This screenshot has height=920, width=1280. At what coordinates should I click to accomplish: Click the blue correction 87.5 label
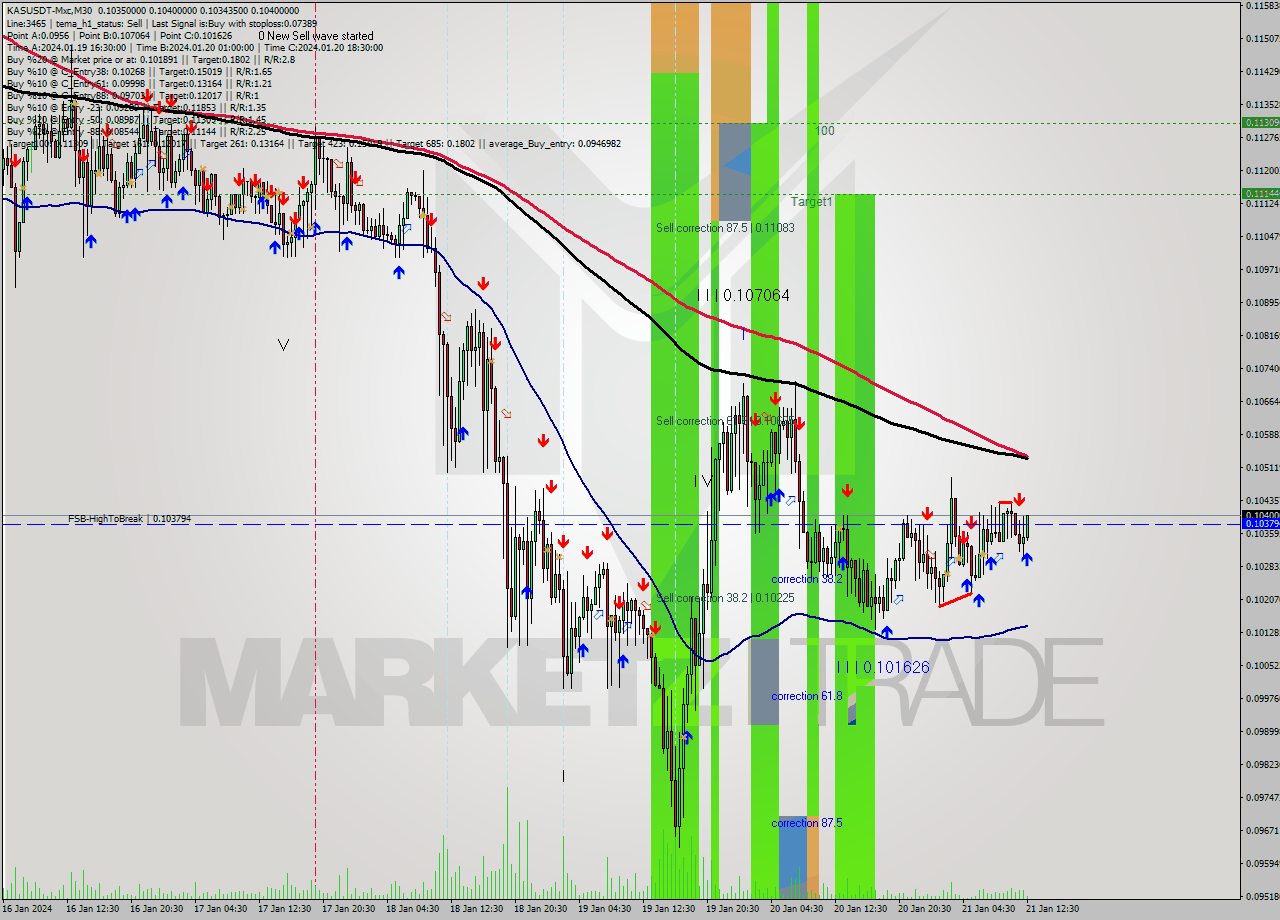click(x=806, y=823)
